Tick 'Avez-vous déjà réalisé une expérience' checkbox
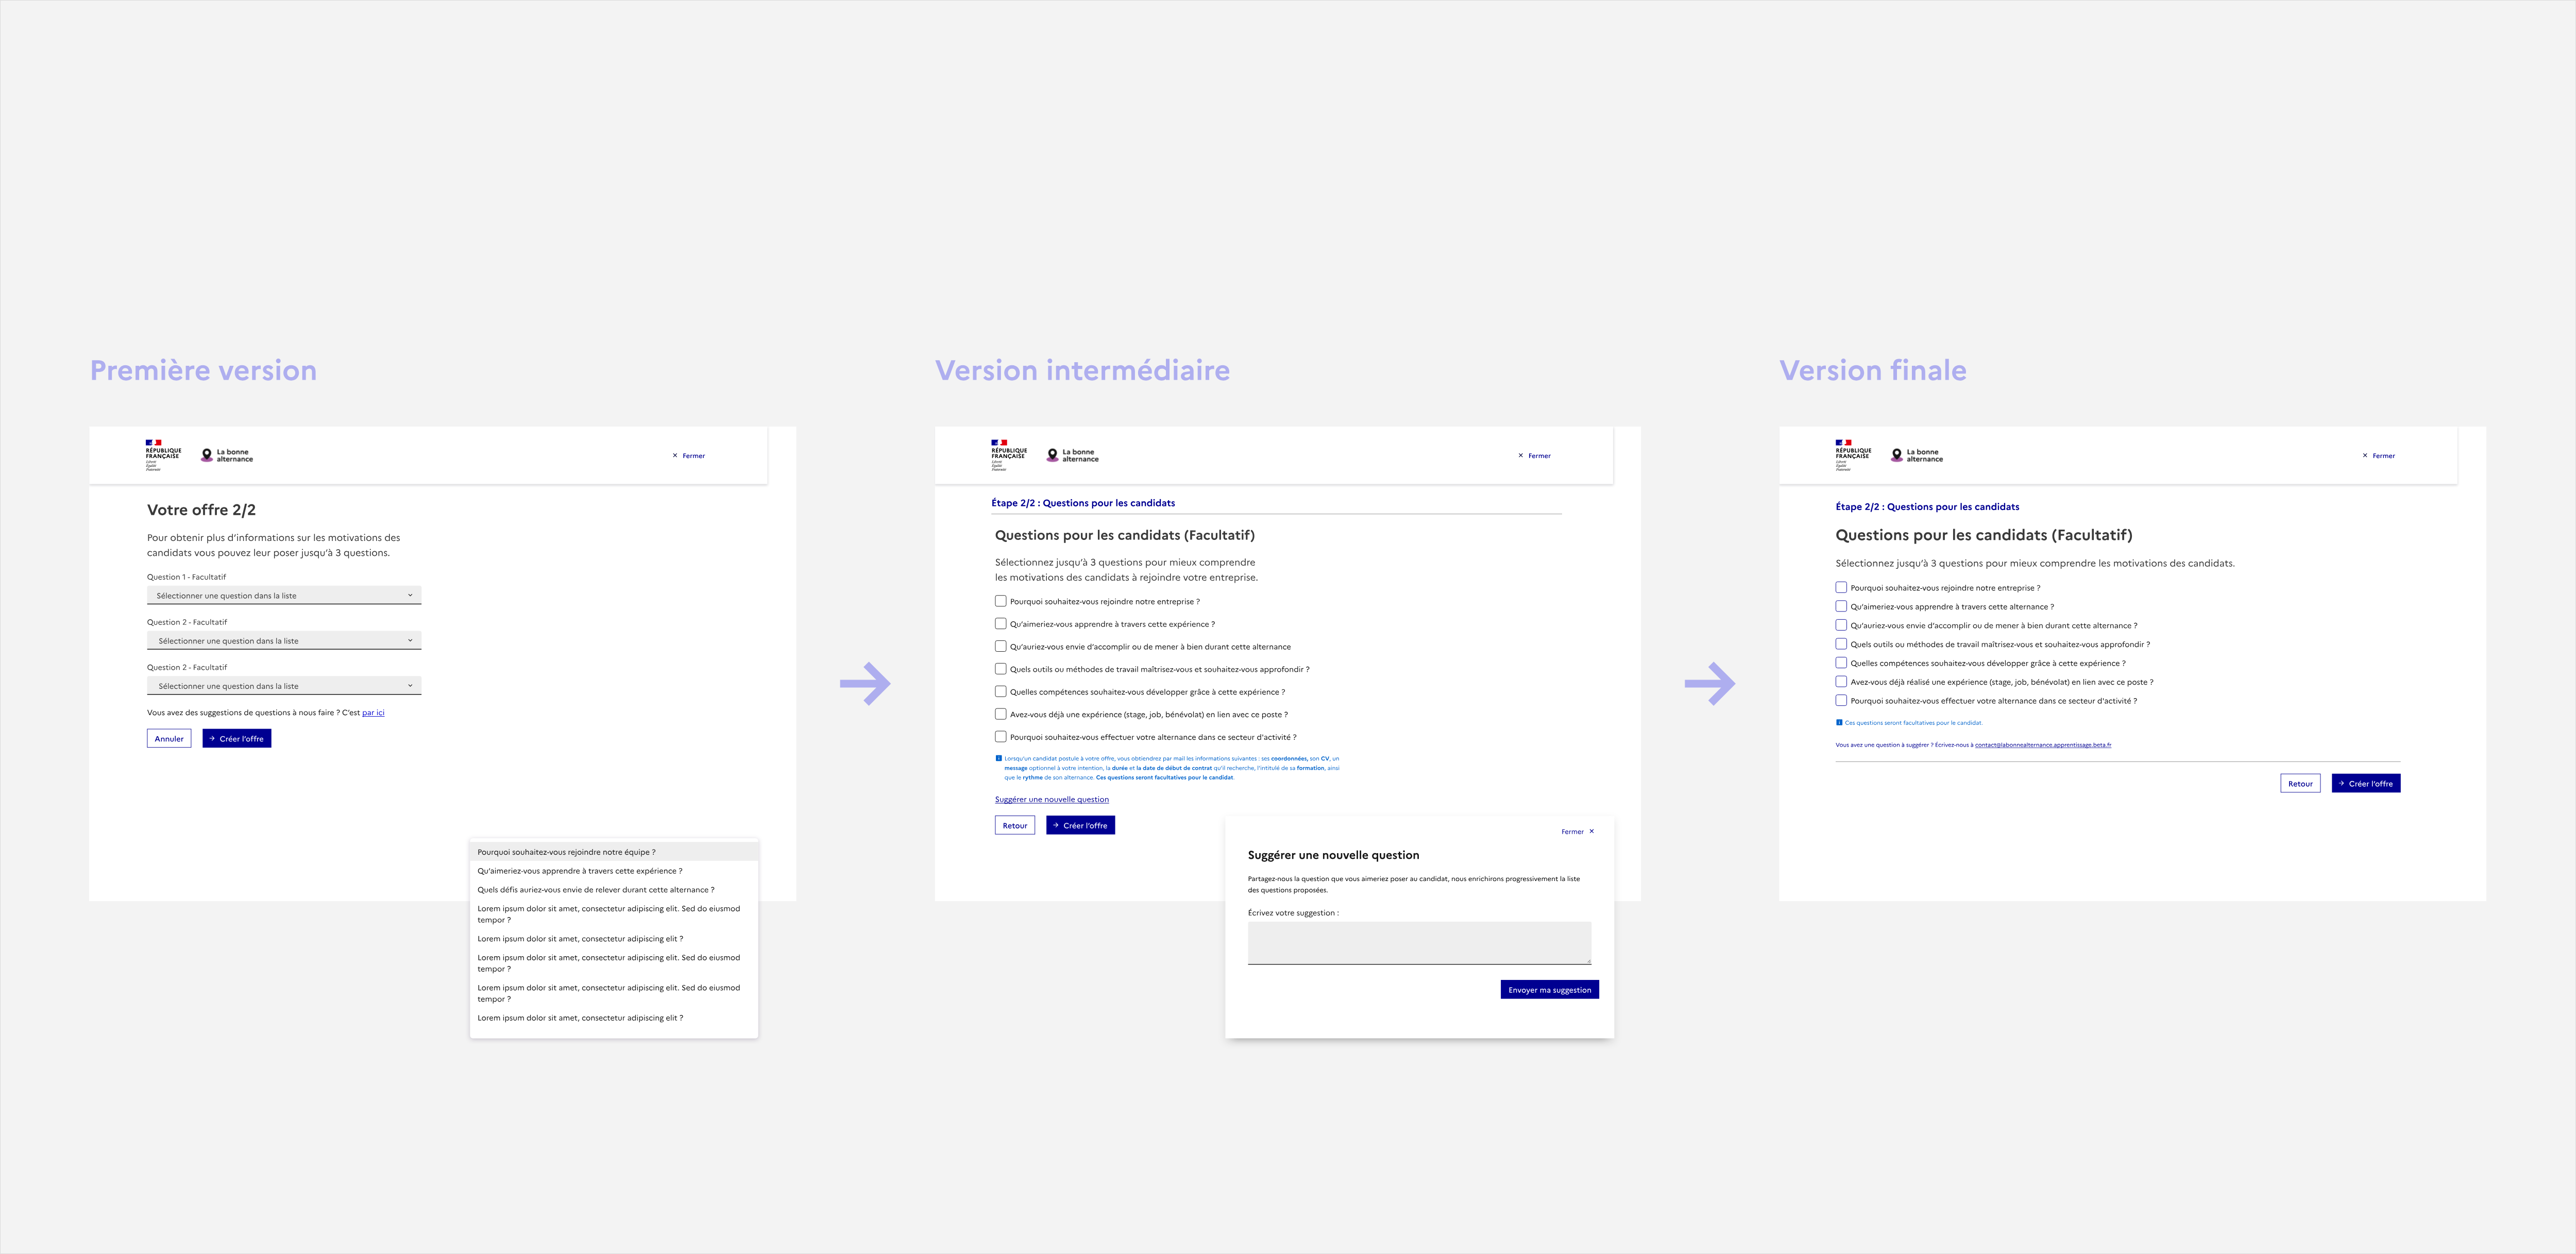2576x1254 pixels. pyautogui.click(x=1841, y=682)
